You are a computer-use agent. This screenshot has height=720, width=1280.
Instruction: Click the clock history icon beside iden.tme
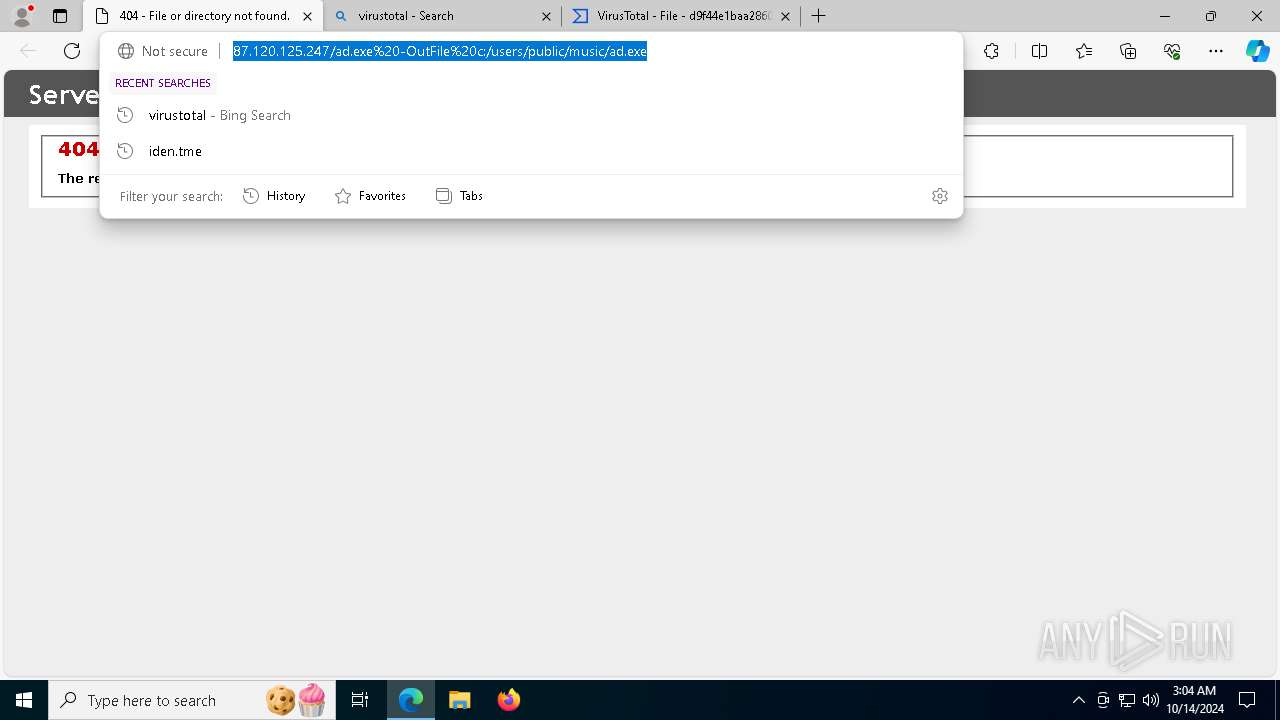(x=125, y=151)
